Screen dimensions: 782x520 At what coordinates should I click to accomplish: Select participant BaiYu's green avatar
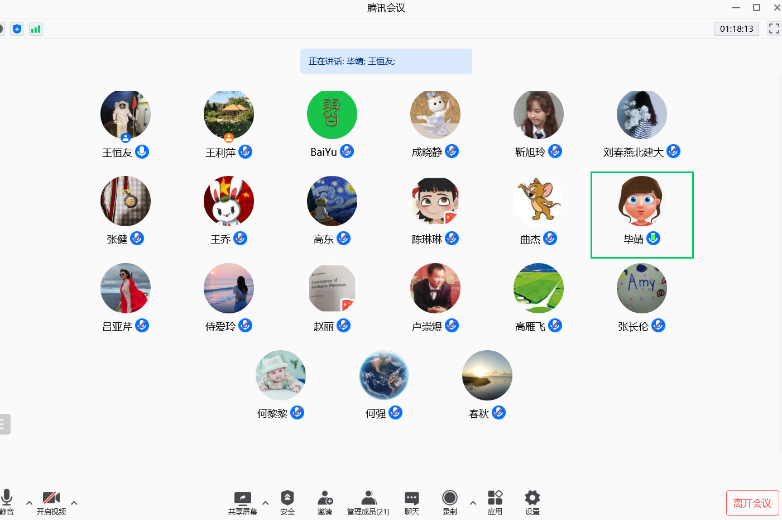332,116
